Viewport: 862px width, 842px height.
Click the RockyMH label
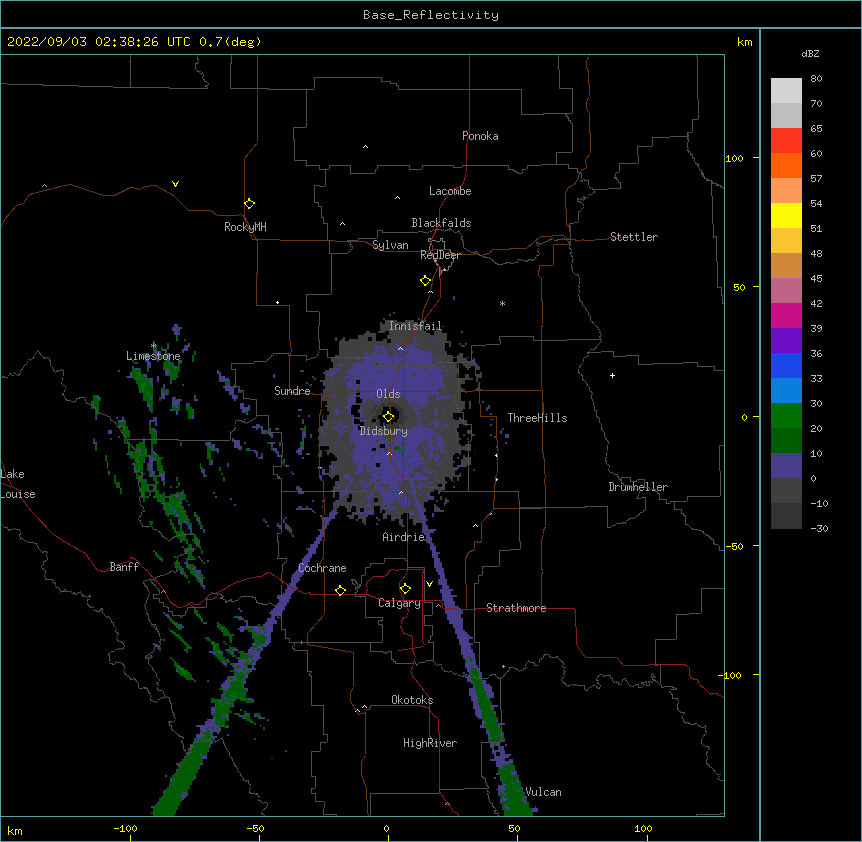[x=245, y=227]
